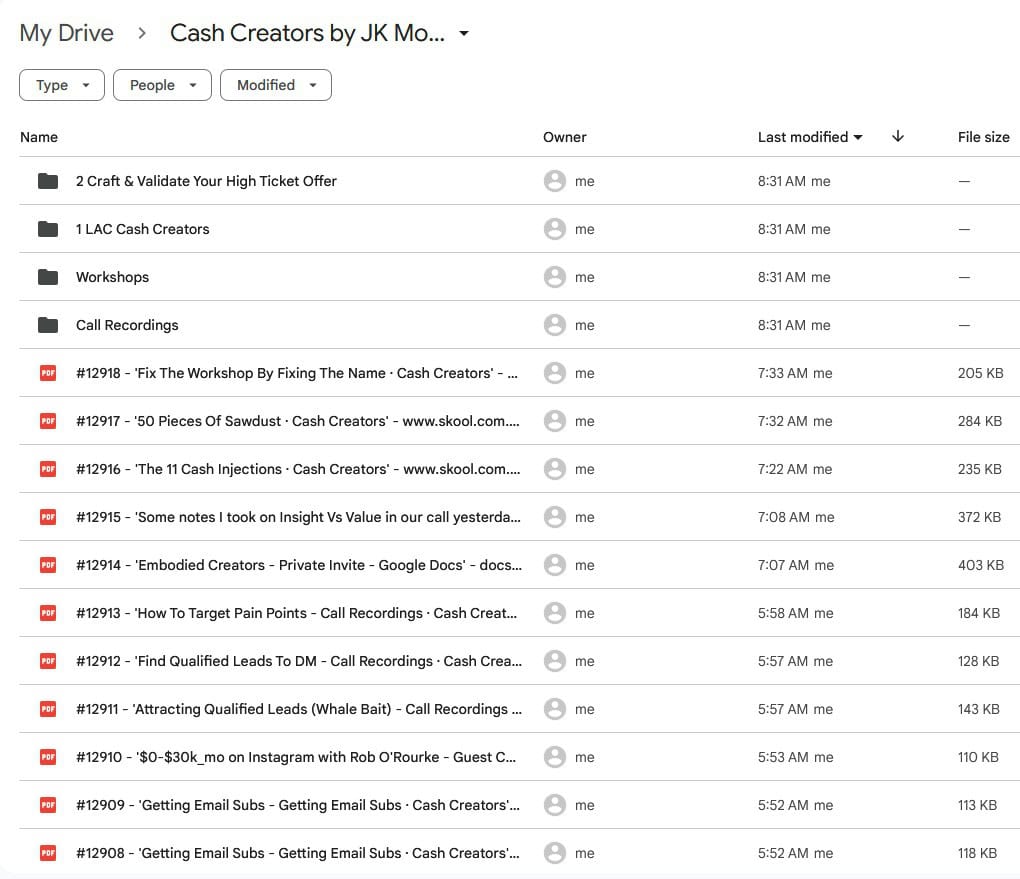
Task: Open the People filter dropdown
Action: point(162,85)
